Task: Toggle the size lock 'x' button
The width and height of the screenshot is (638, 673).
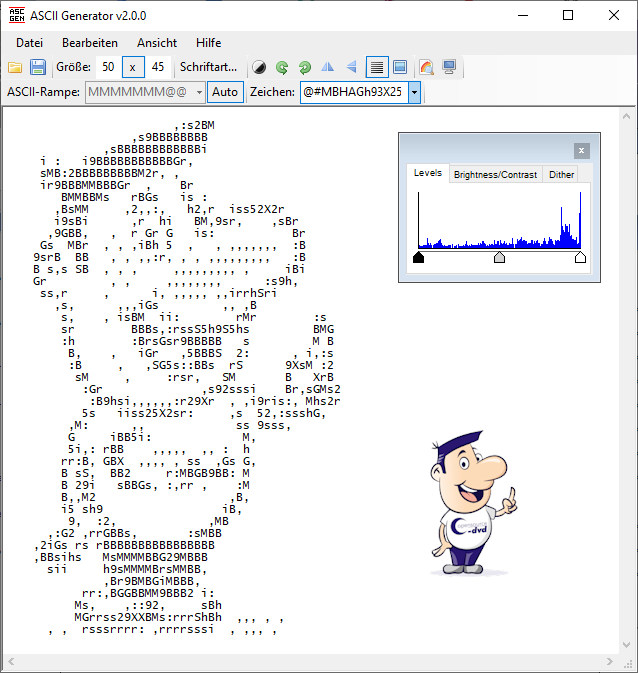Action: pos(134,67)
